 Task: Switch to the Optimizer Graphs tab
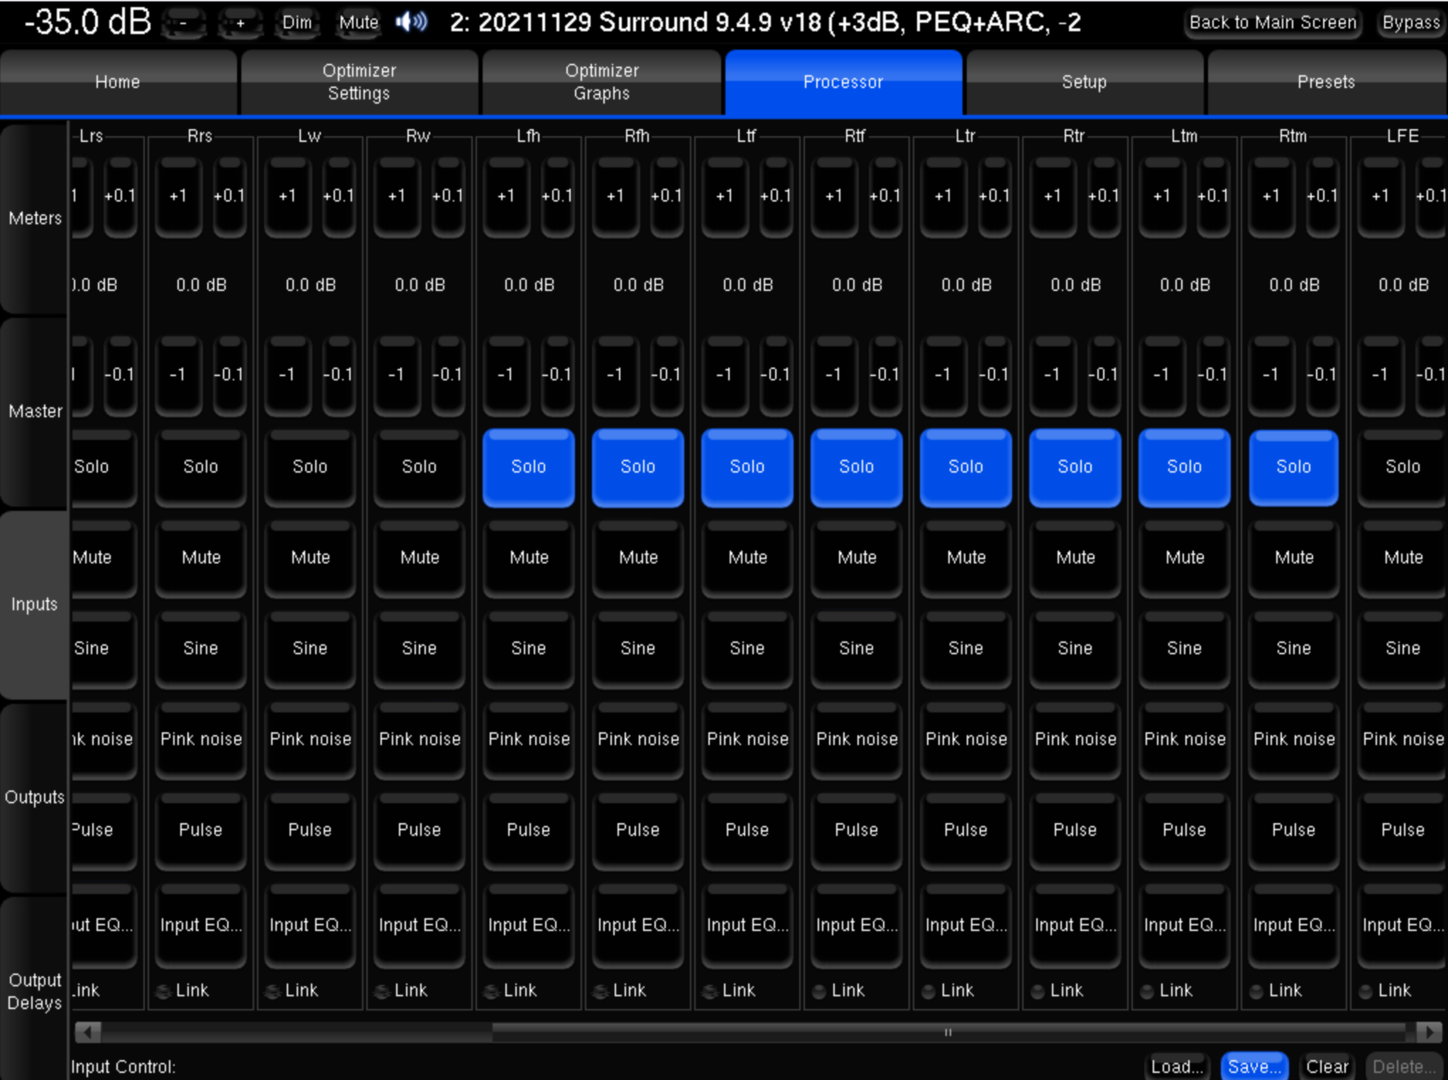point(601,82)
